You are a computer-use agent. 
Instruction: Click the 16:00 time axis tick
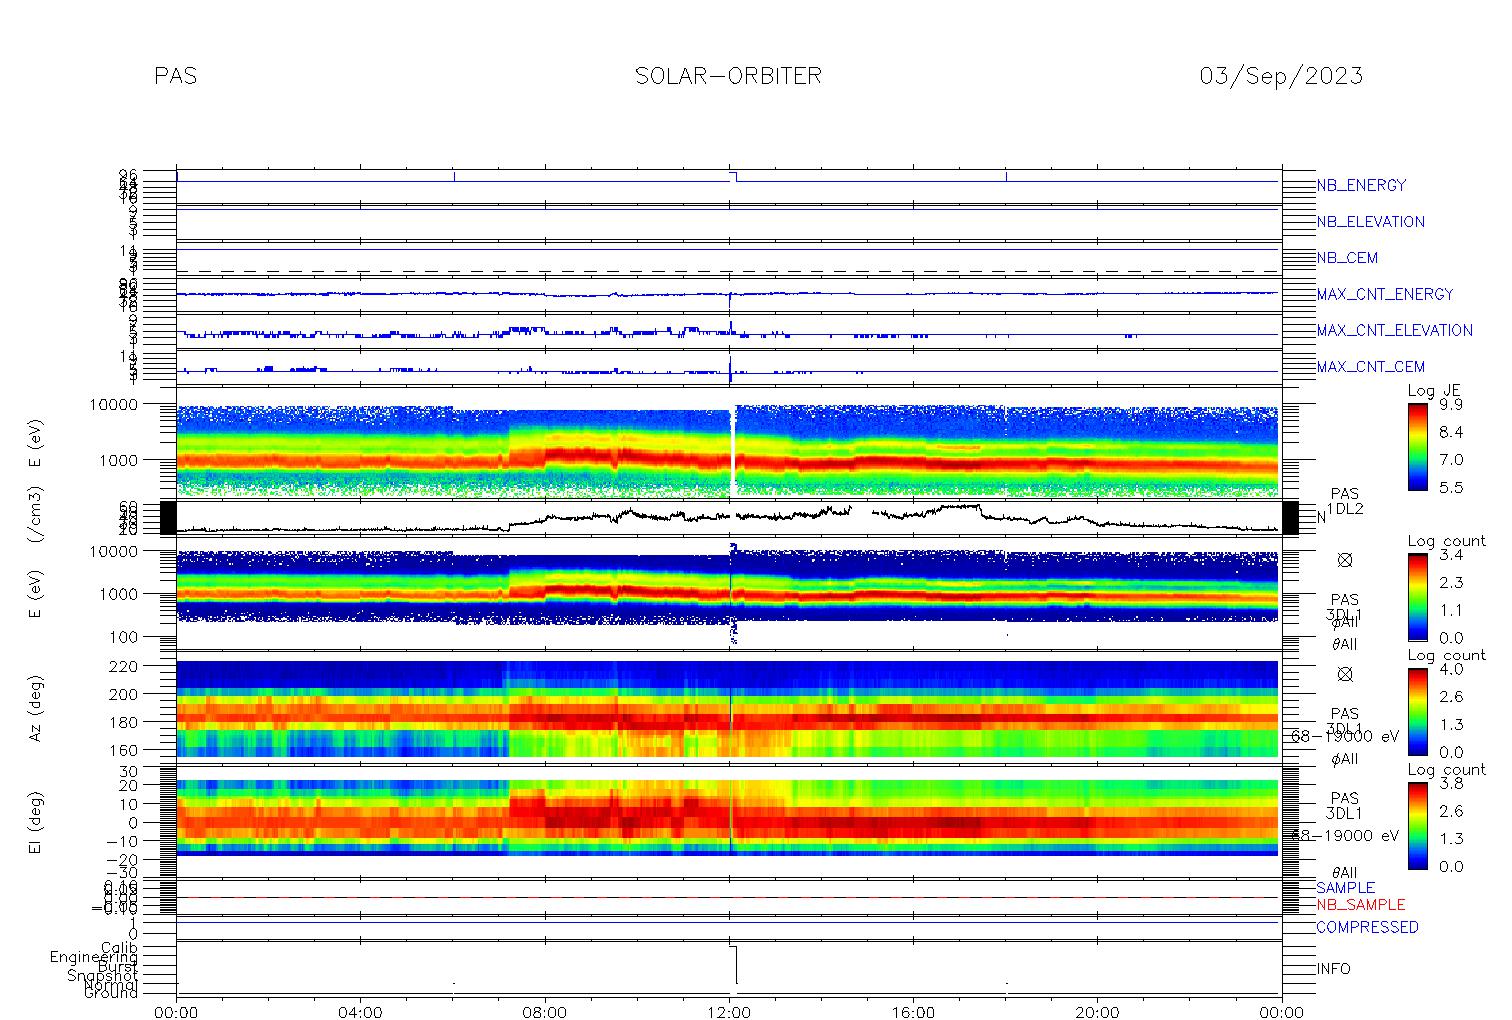[913, 1012]
